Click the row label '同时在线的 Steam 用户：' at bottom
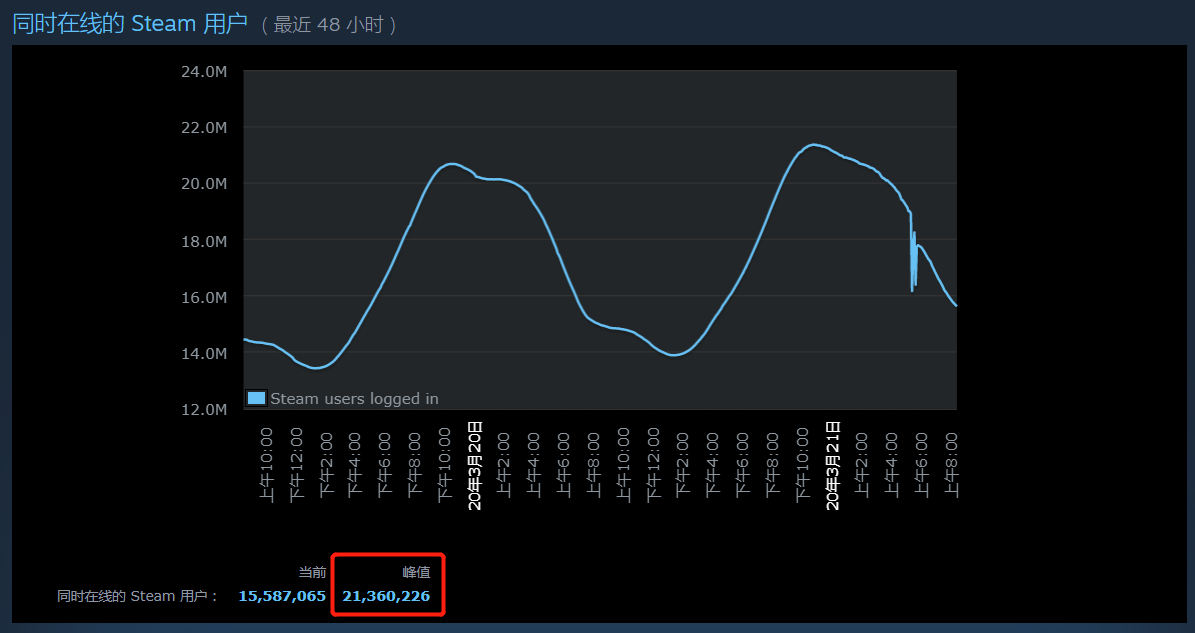 point(139,596)
